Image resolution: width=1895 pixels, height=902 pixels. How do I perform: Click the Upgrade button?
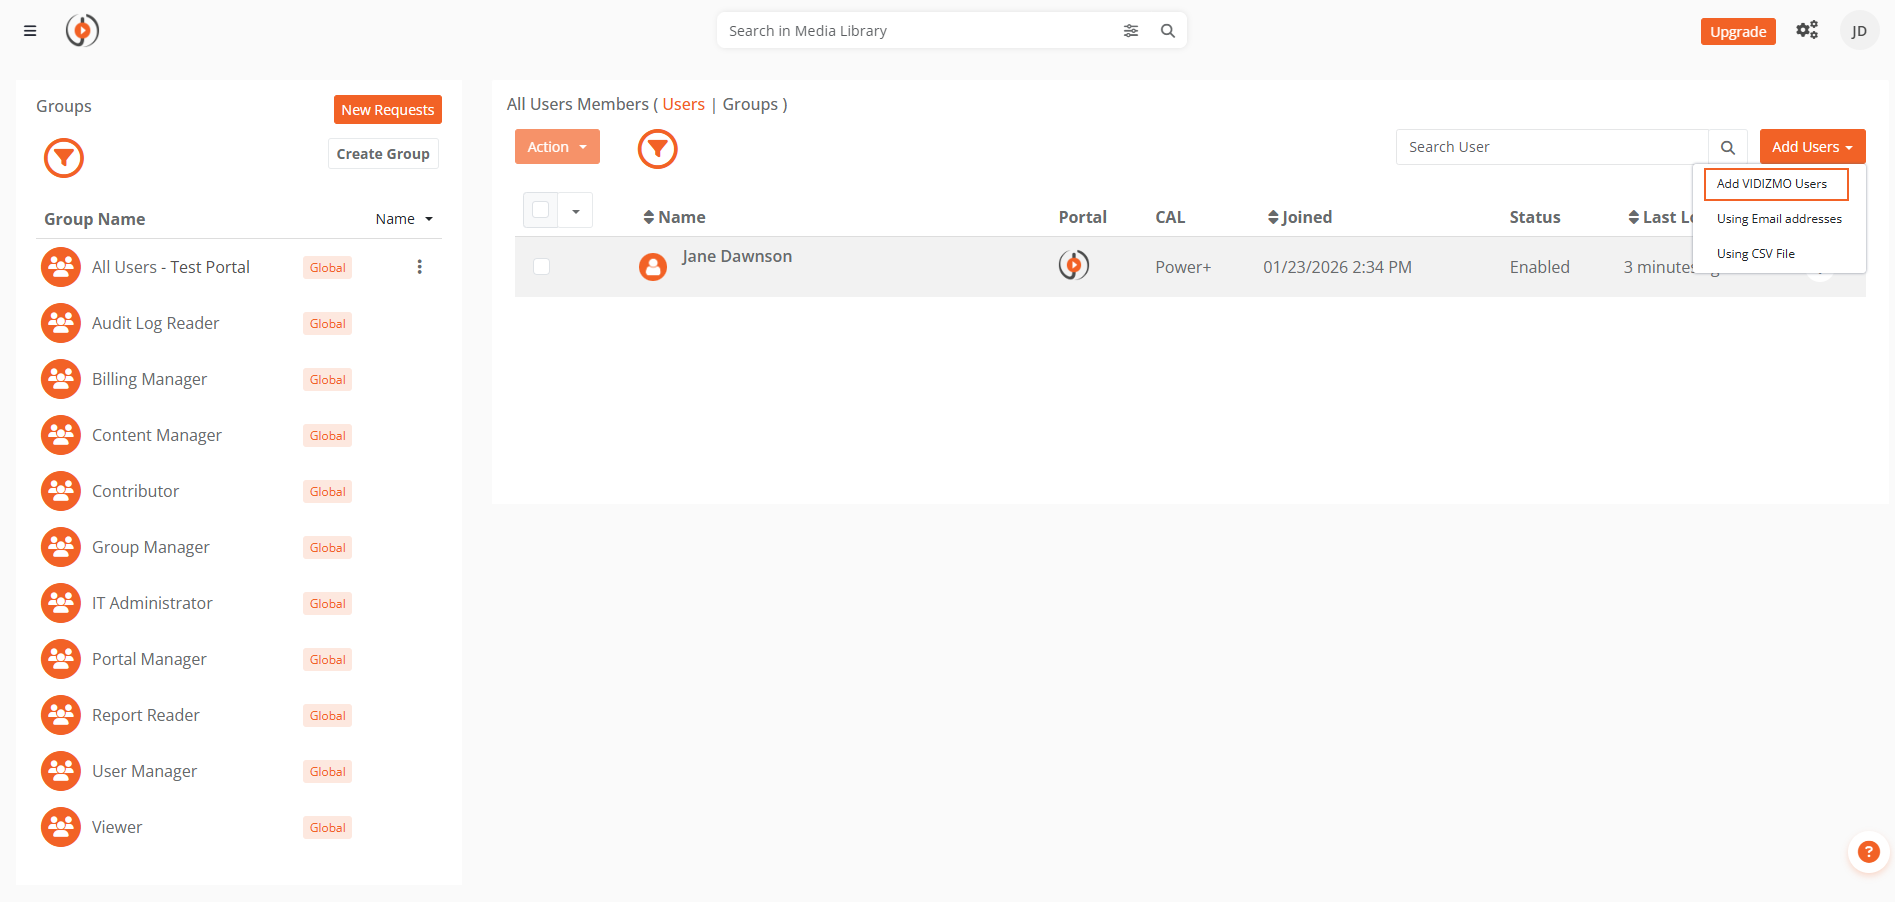point(1737,31)
